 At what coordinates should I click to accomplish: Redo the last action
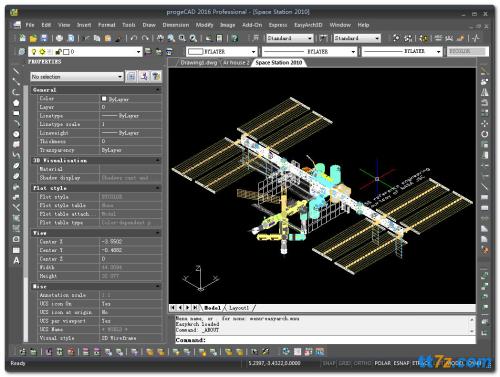[x=145, y=38]
